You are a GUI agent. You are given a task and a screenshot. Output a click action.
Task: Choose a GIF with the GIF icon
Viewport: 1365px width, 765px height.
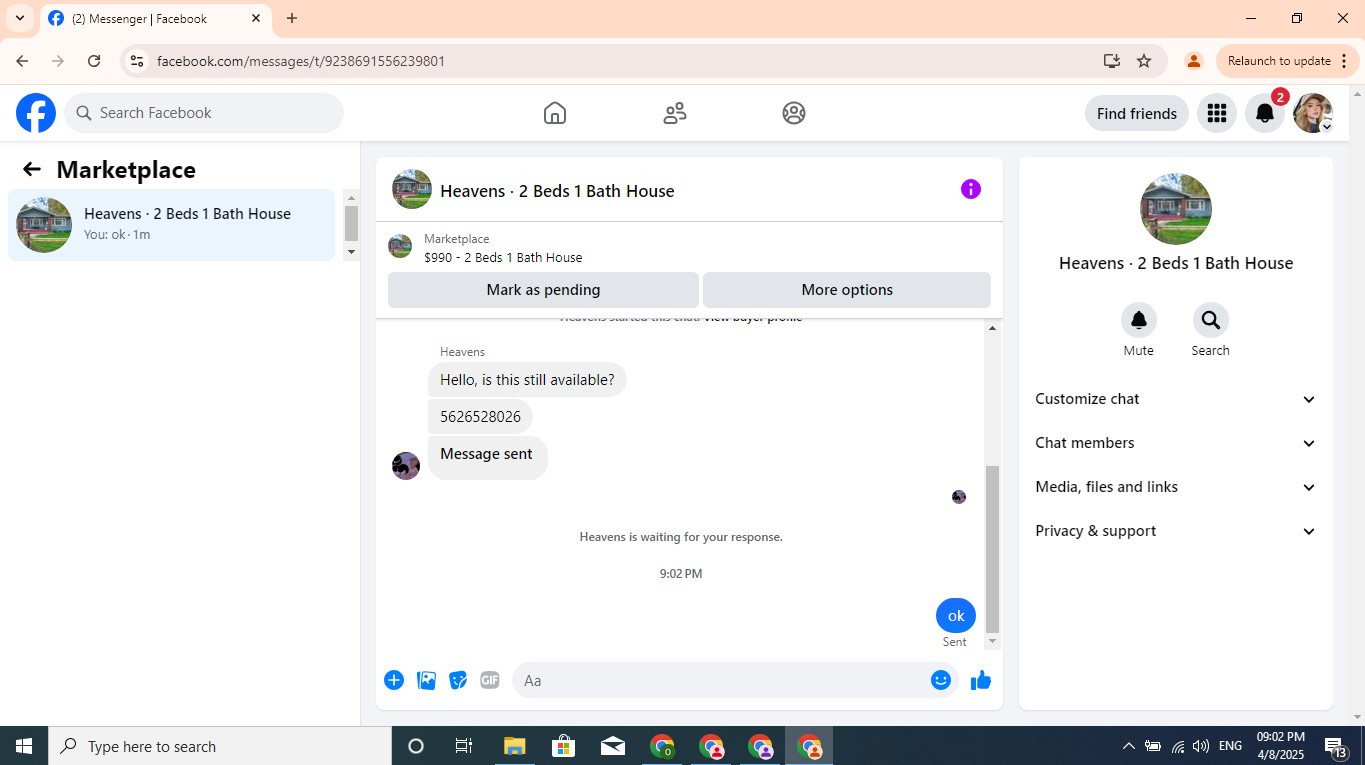489,680
